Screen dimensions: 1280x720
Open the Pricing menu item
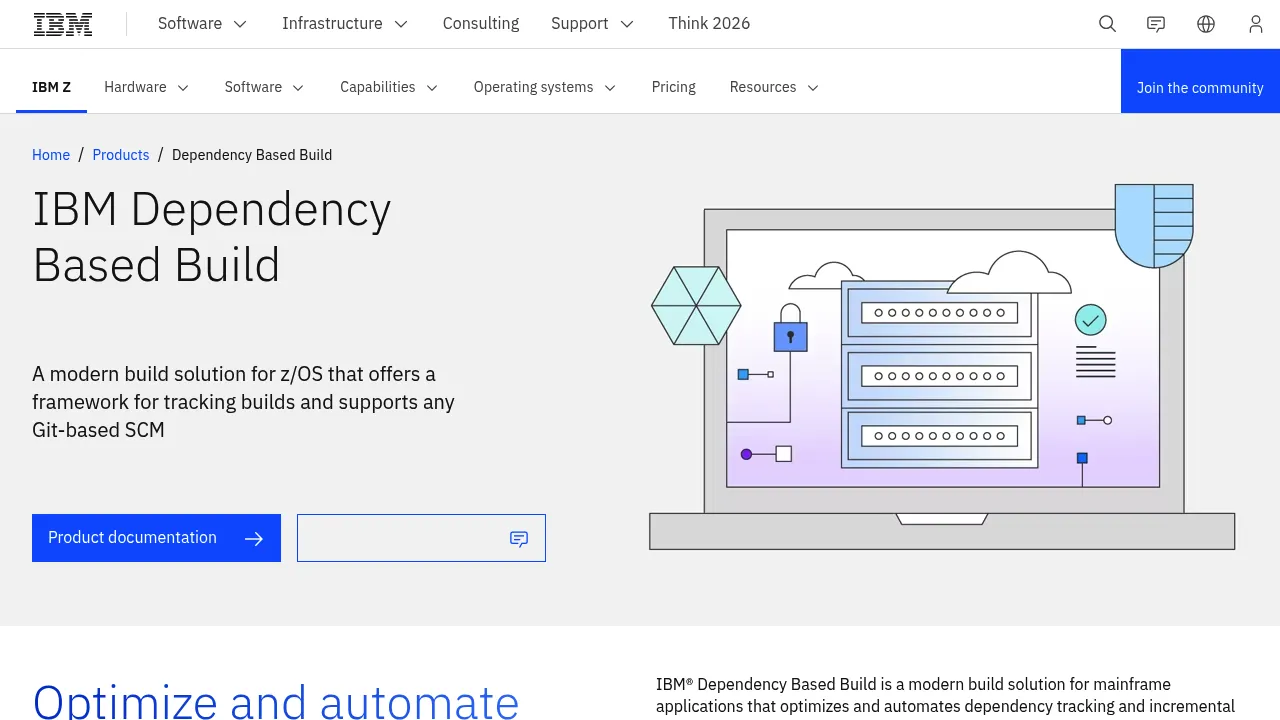pos(674,87)
